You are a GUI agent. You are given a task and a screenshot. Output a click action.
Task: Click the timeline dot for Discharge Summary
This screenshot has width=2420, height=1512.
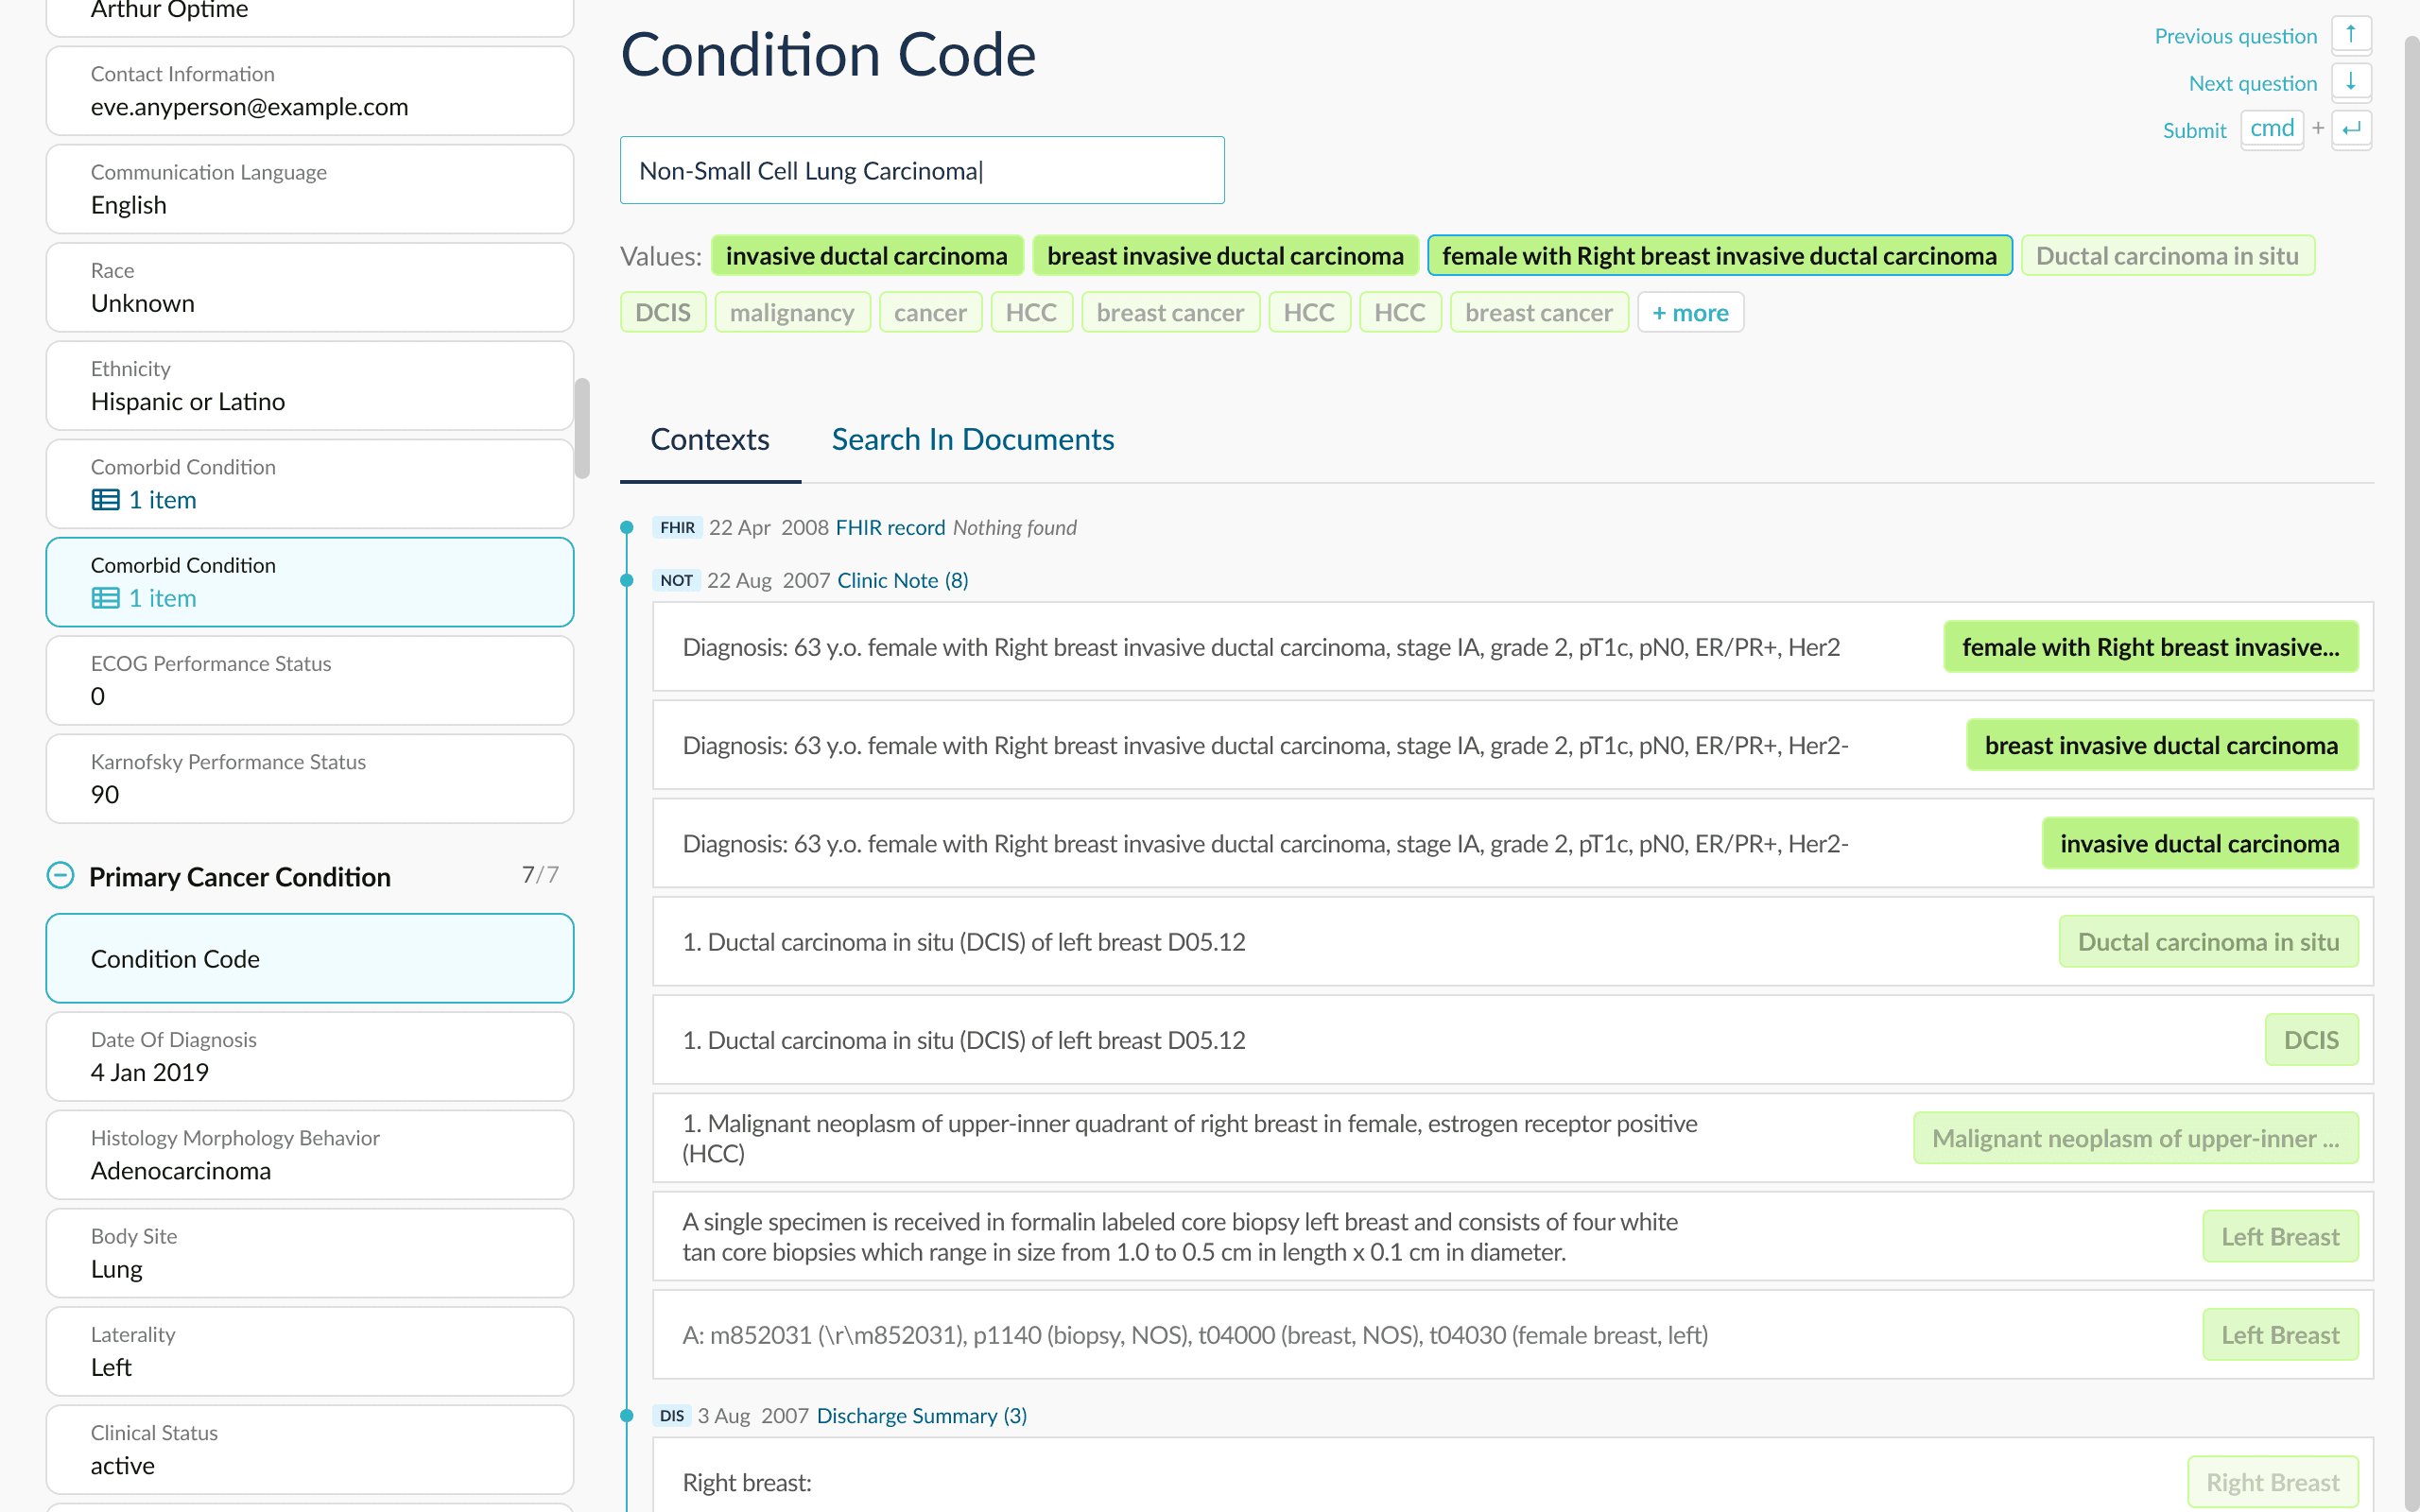point(627,1415)
